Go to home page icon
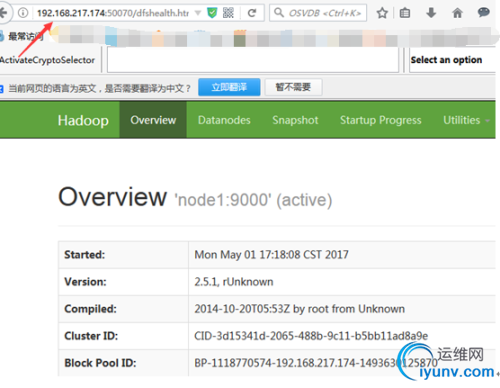The height and width of the screenshot is (388, 500). pos(457,13)
